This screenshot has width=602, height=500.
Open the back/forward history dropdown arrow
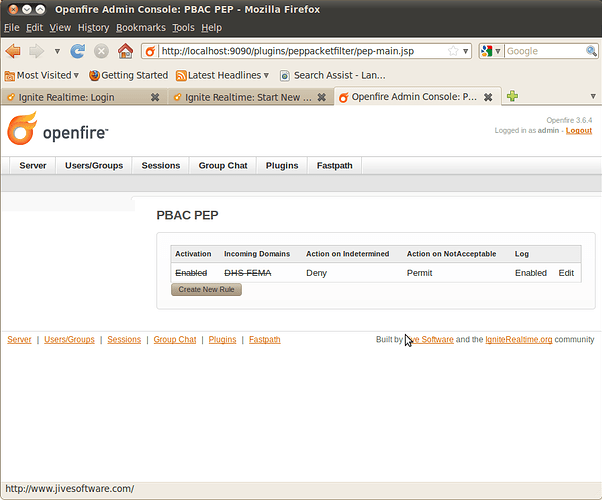(x=57, y=51)
